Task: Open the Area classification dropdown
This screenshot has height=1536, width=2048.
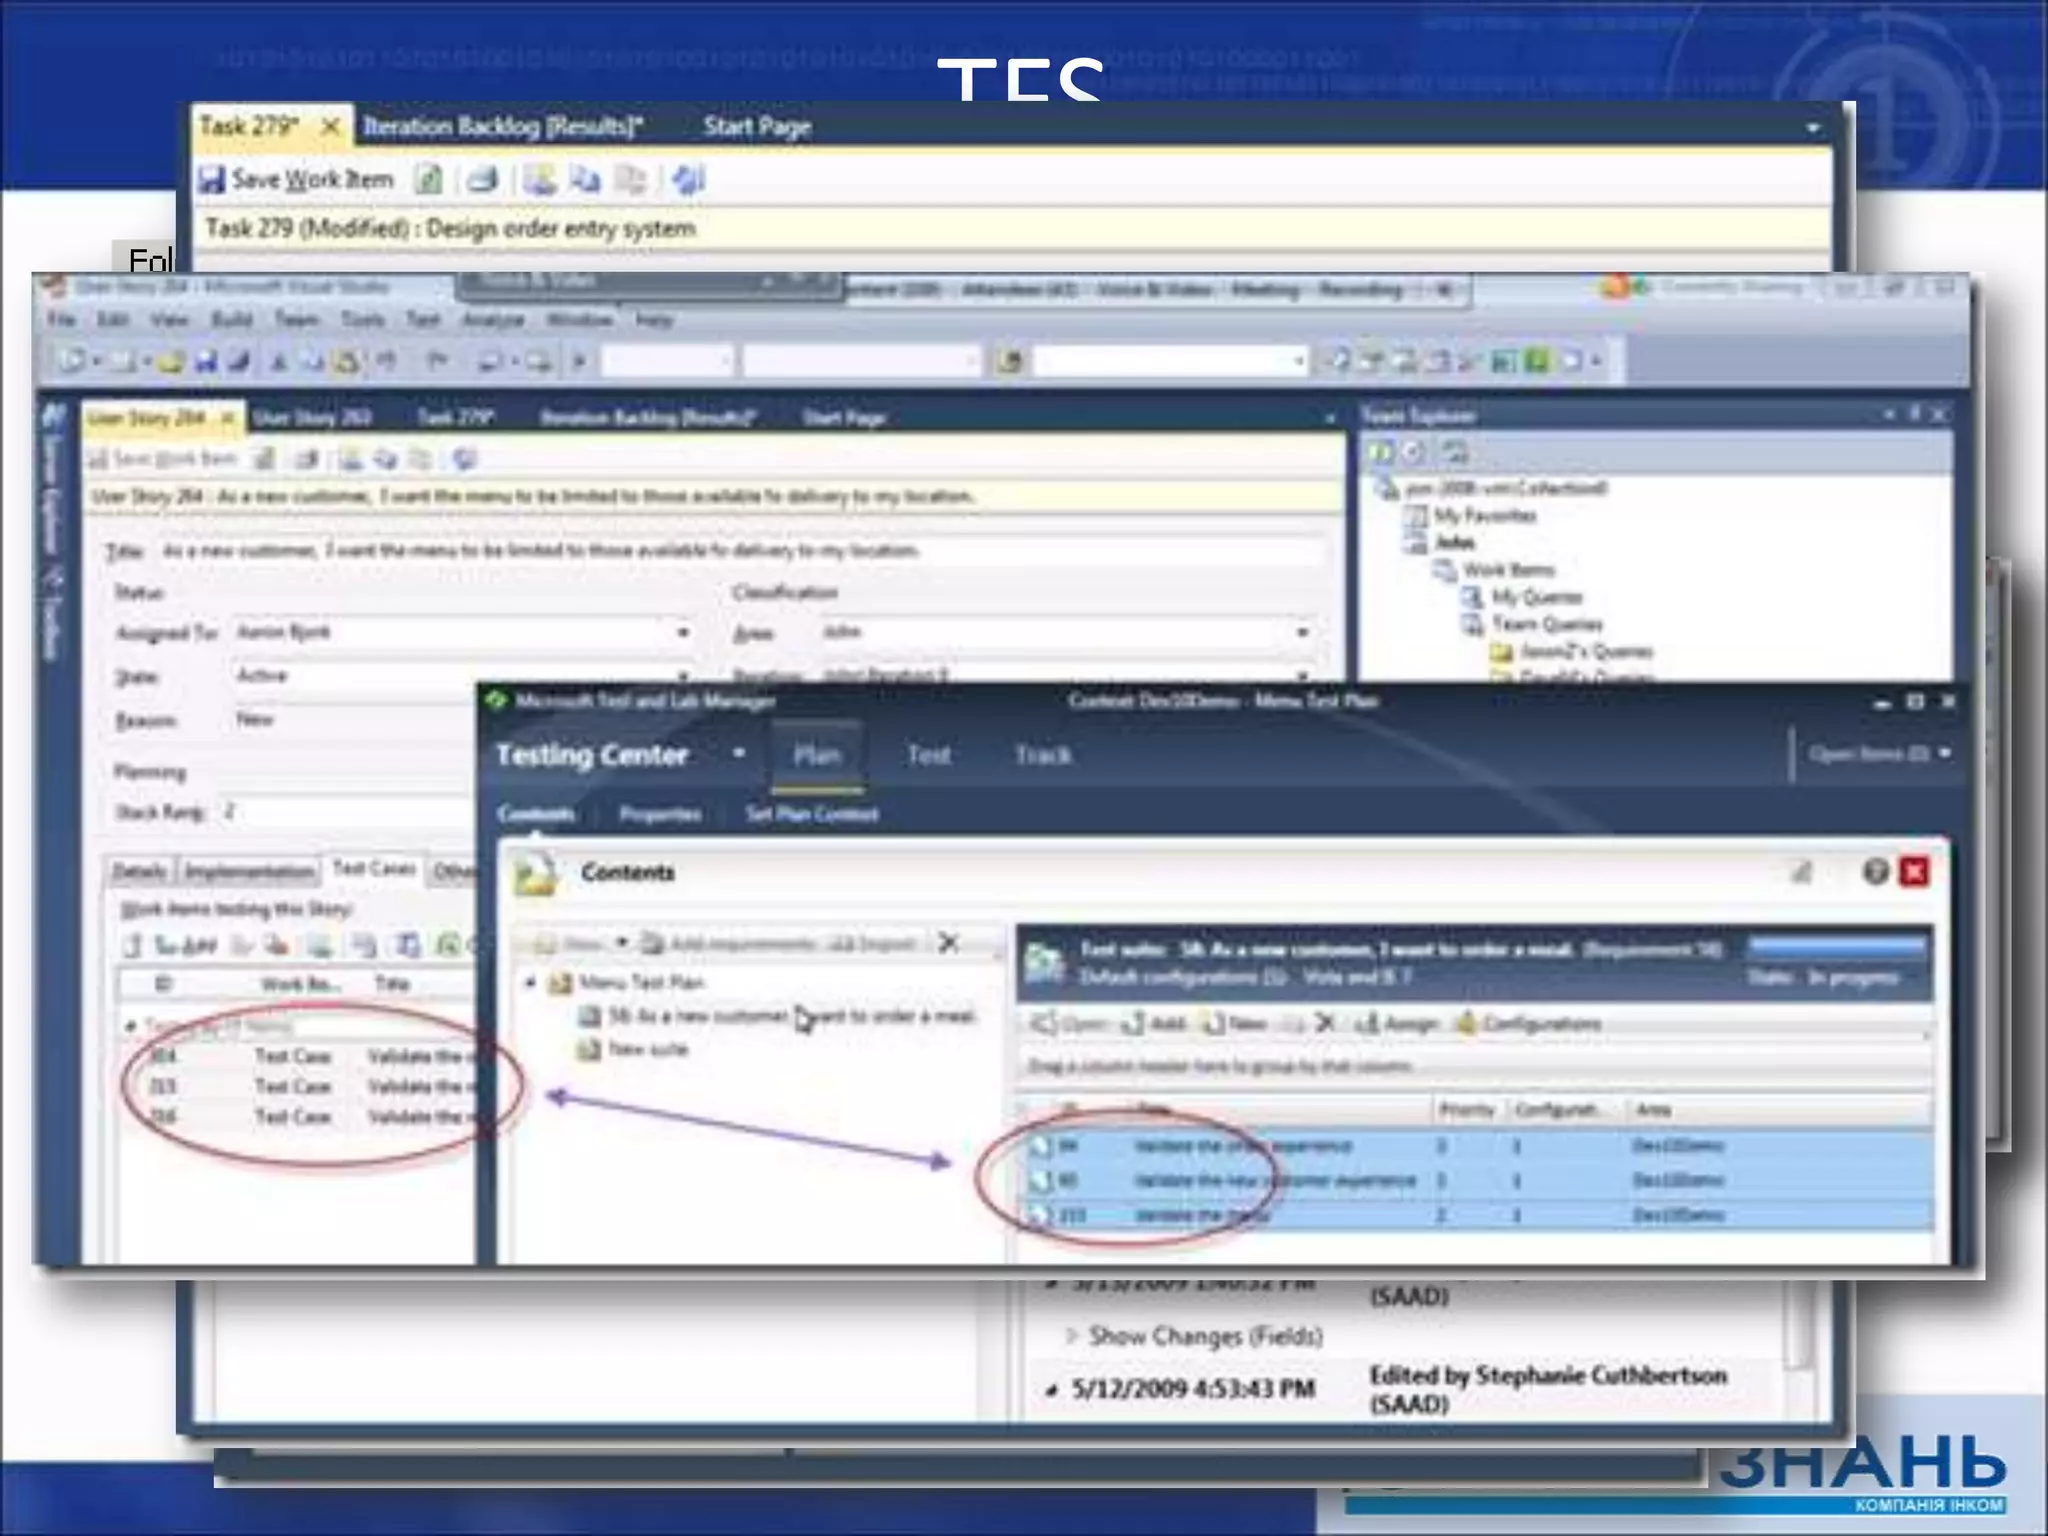Action: tap(1302, 633)
